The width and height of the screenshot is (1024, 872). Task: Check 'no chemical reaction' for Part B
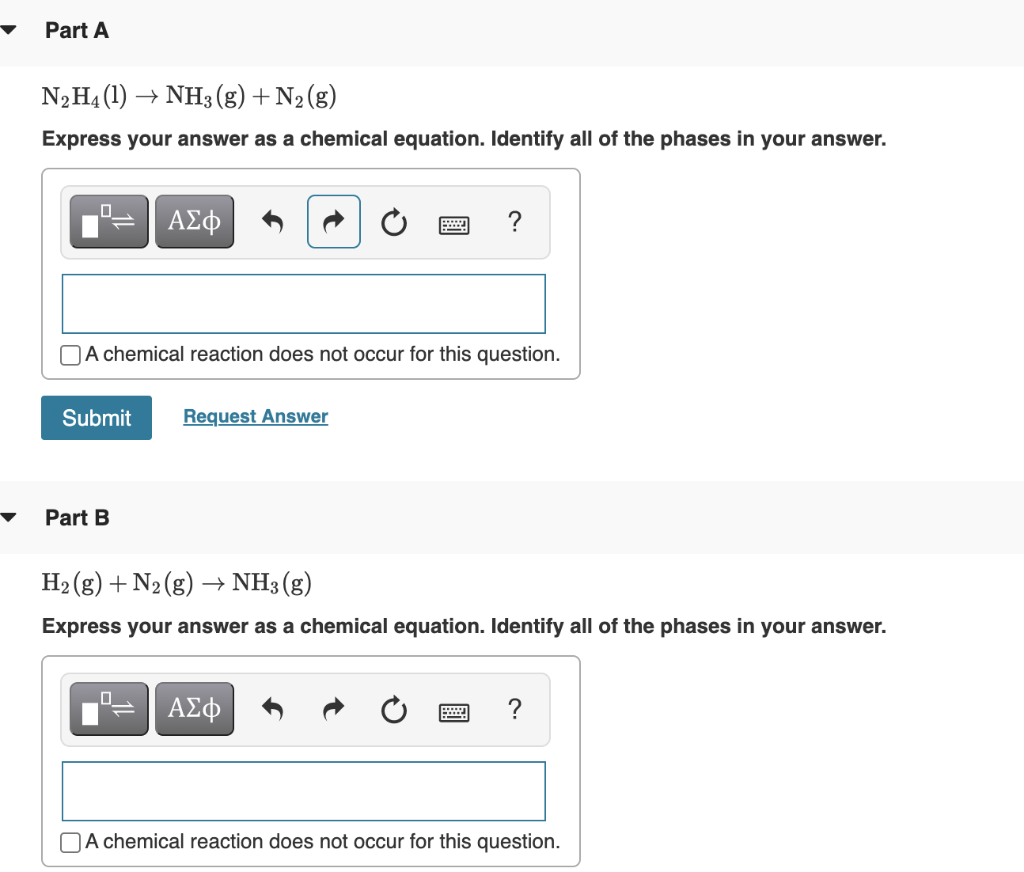coord(70,842)
